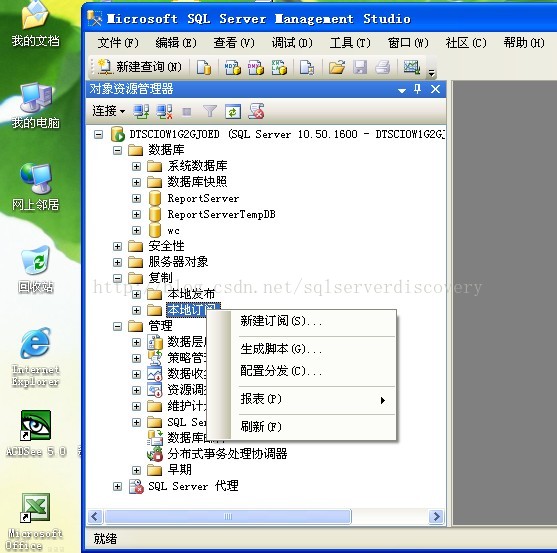Open the 社区(C) menu
Image resolution: width=557 pixels, height=553 pixels.
(466, 43)
